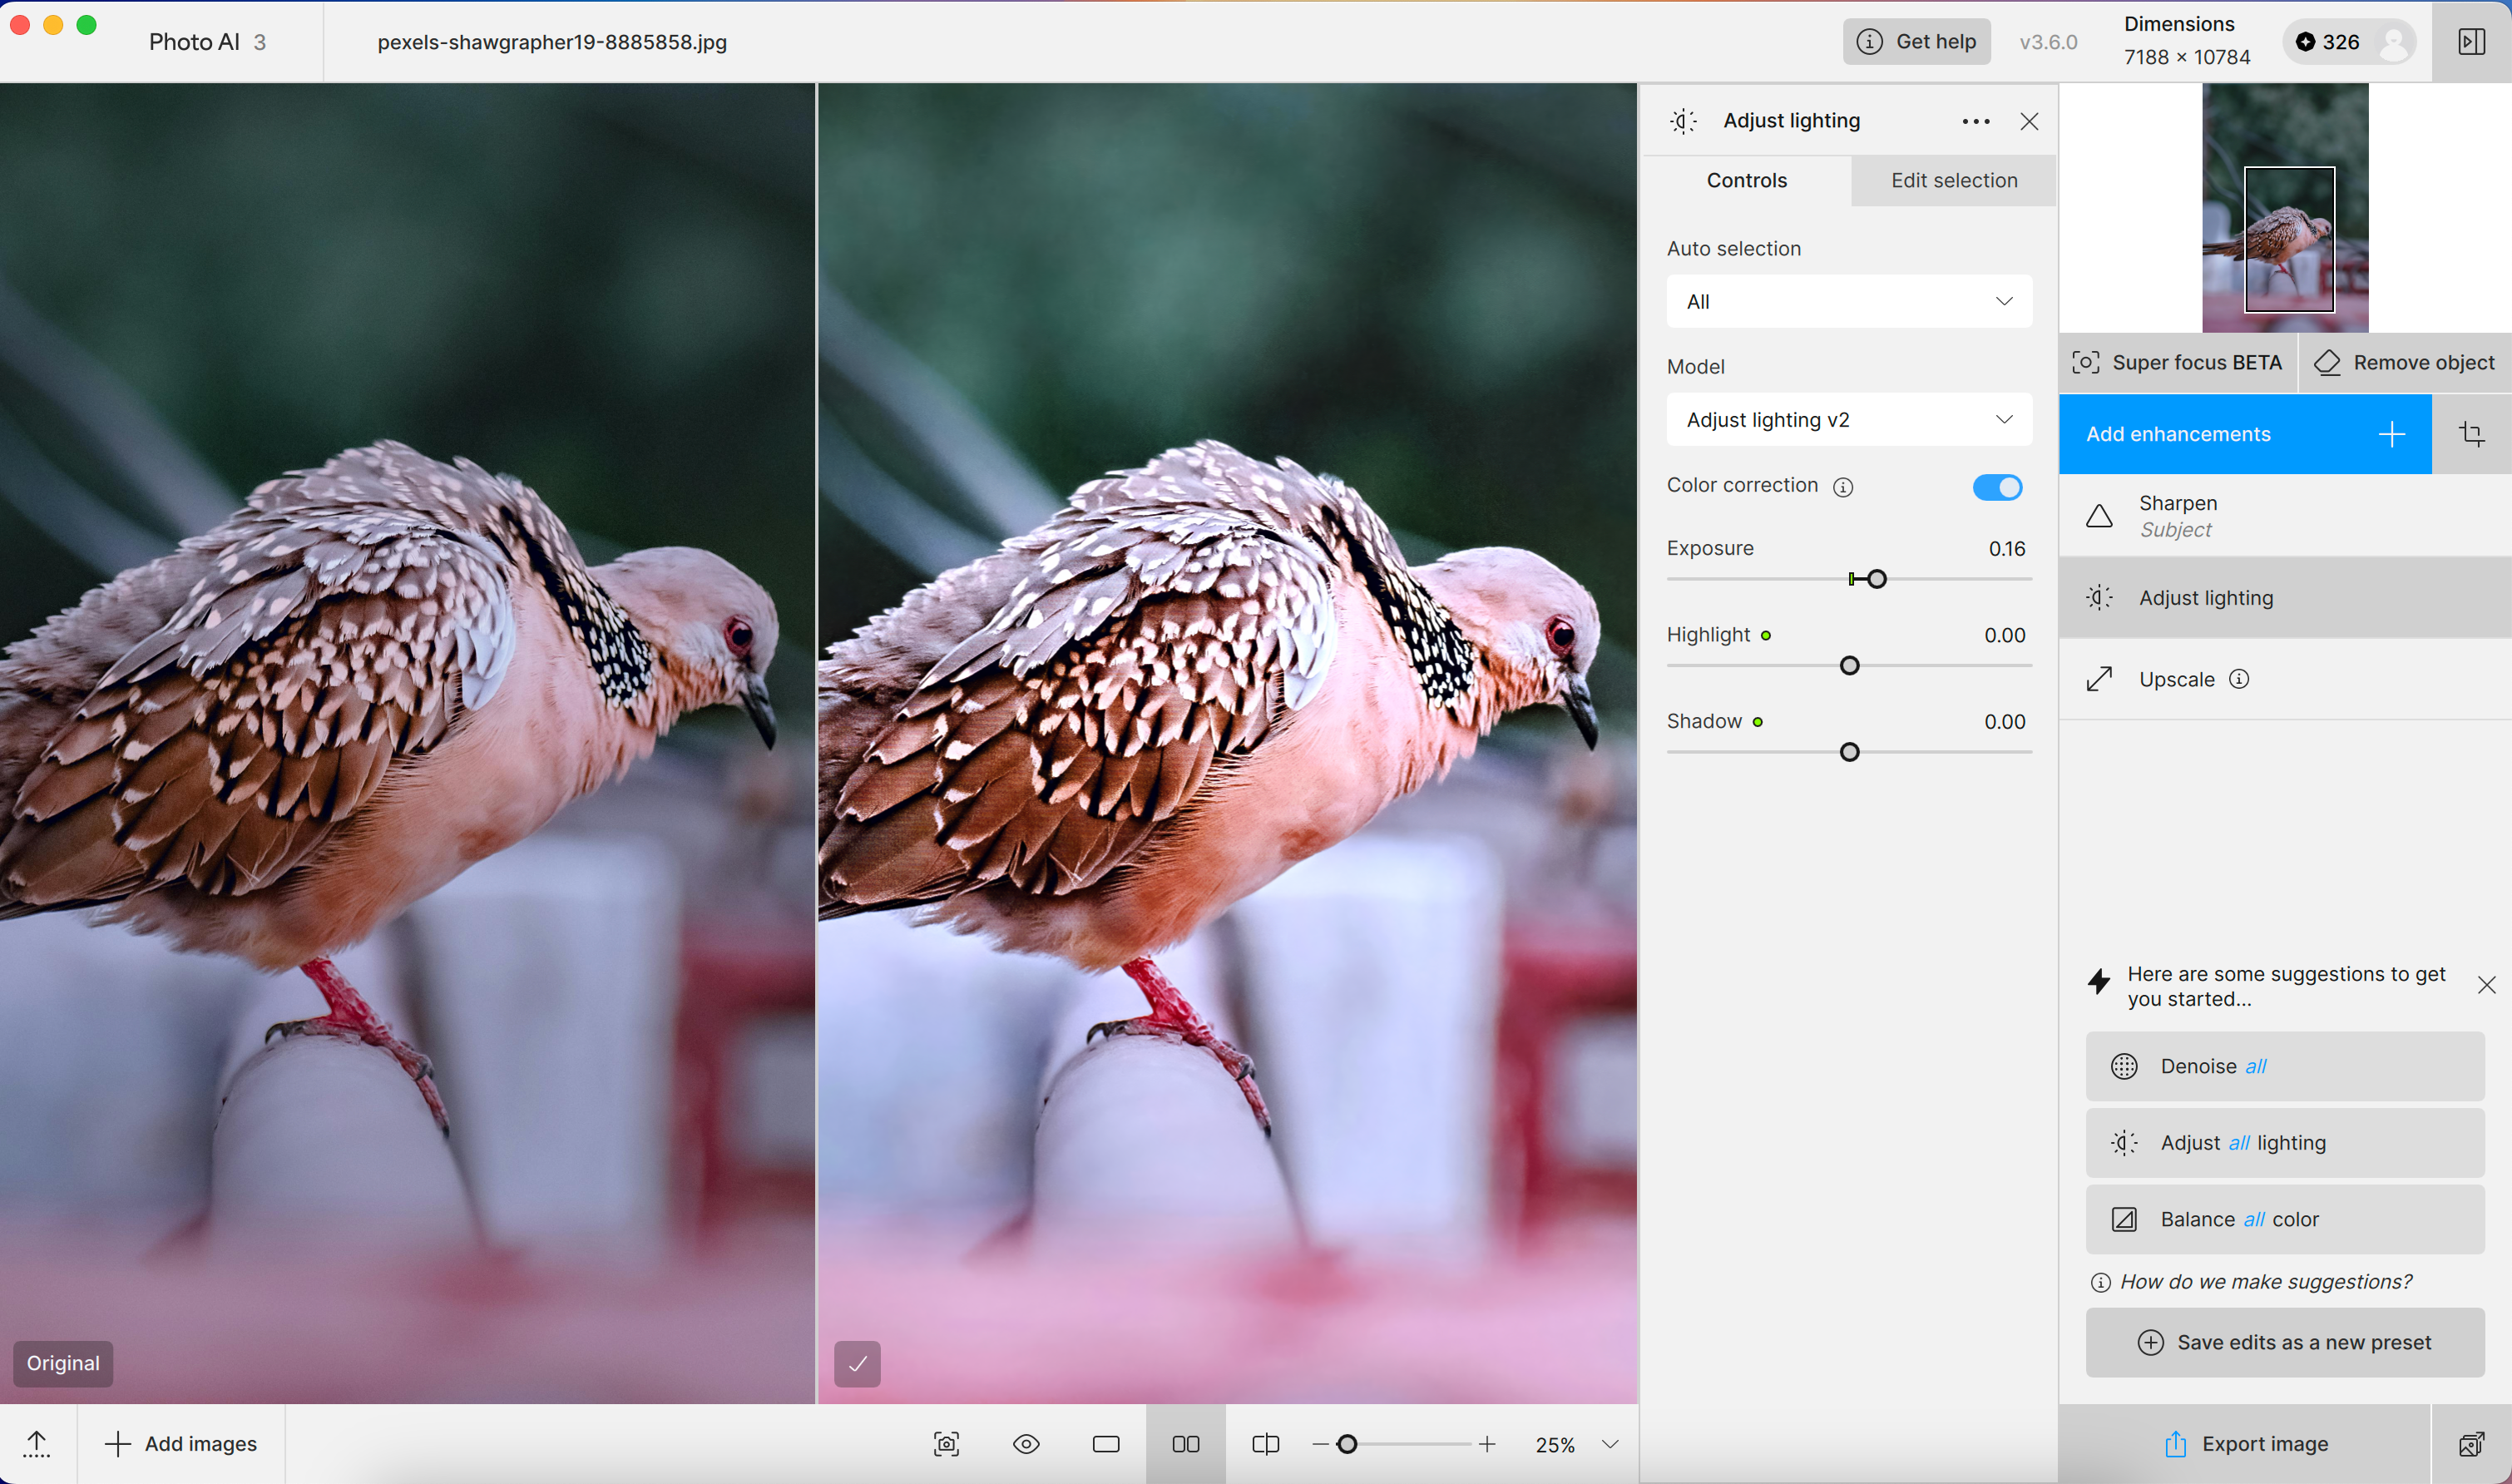Viewport: 2512px width, 1484px height.
Task: Click the crop tool icon
Action: click(2471, 434)
